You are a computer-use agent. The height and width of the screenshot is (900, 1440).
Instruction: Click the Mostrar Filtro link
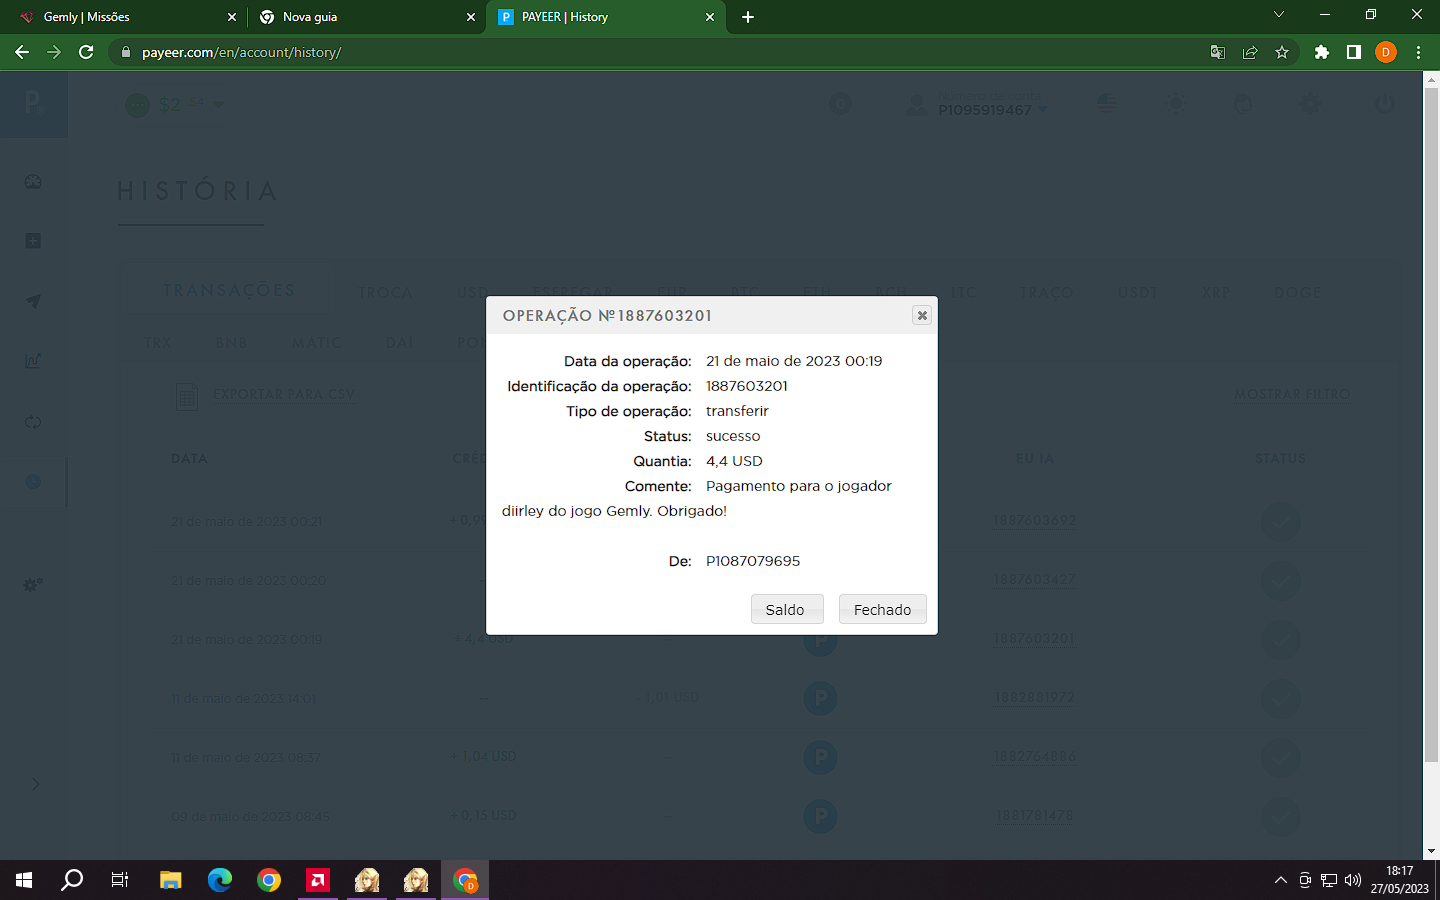pyautogui.click(x=1292, y=395)
